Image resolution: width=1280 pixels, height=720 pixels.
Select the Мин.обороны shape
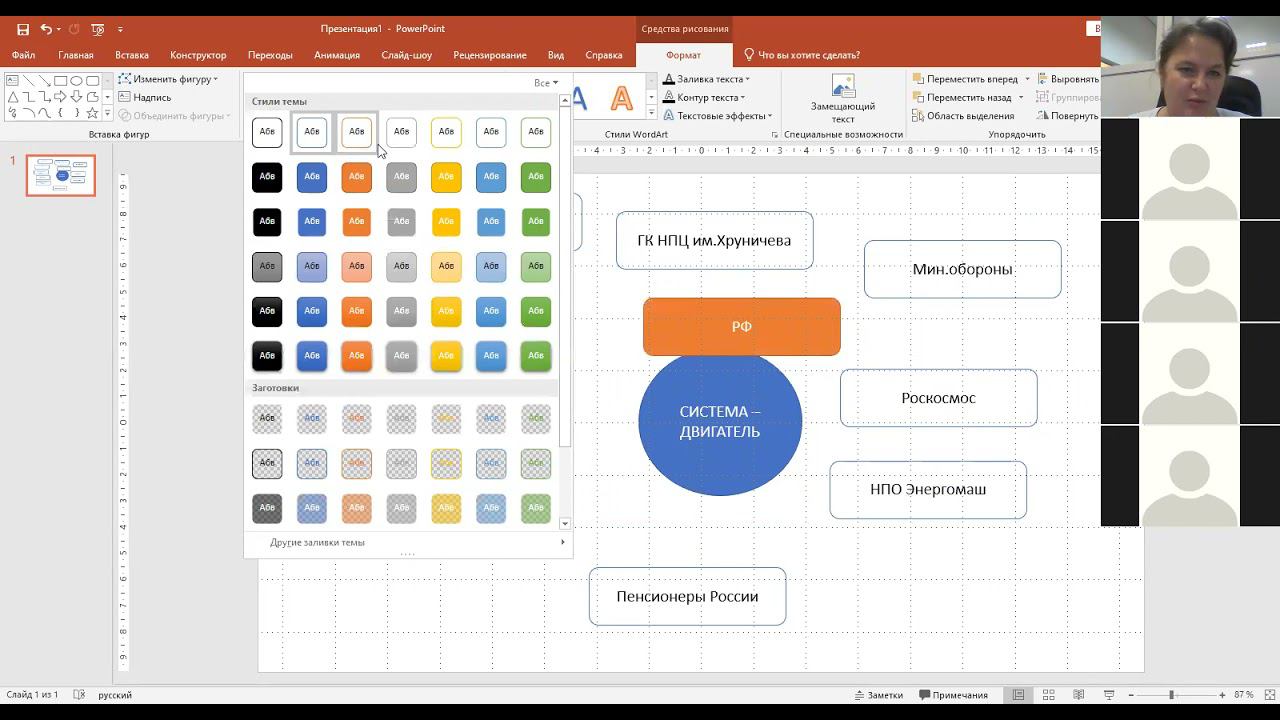coord(962,269)
